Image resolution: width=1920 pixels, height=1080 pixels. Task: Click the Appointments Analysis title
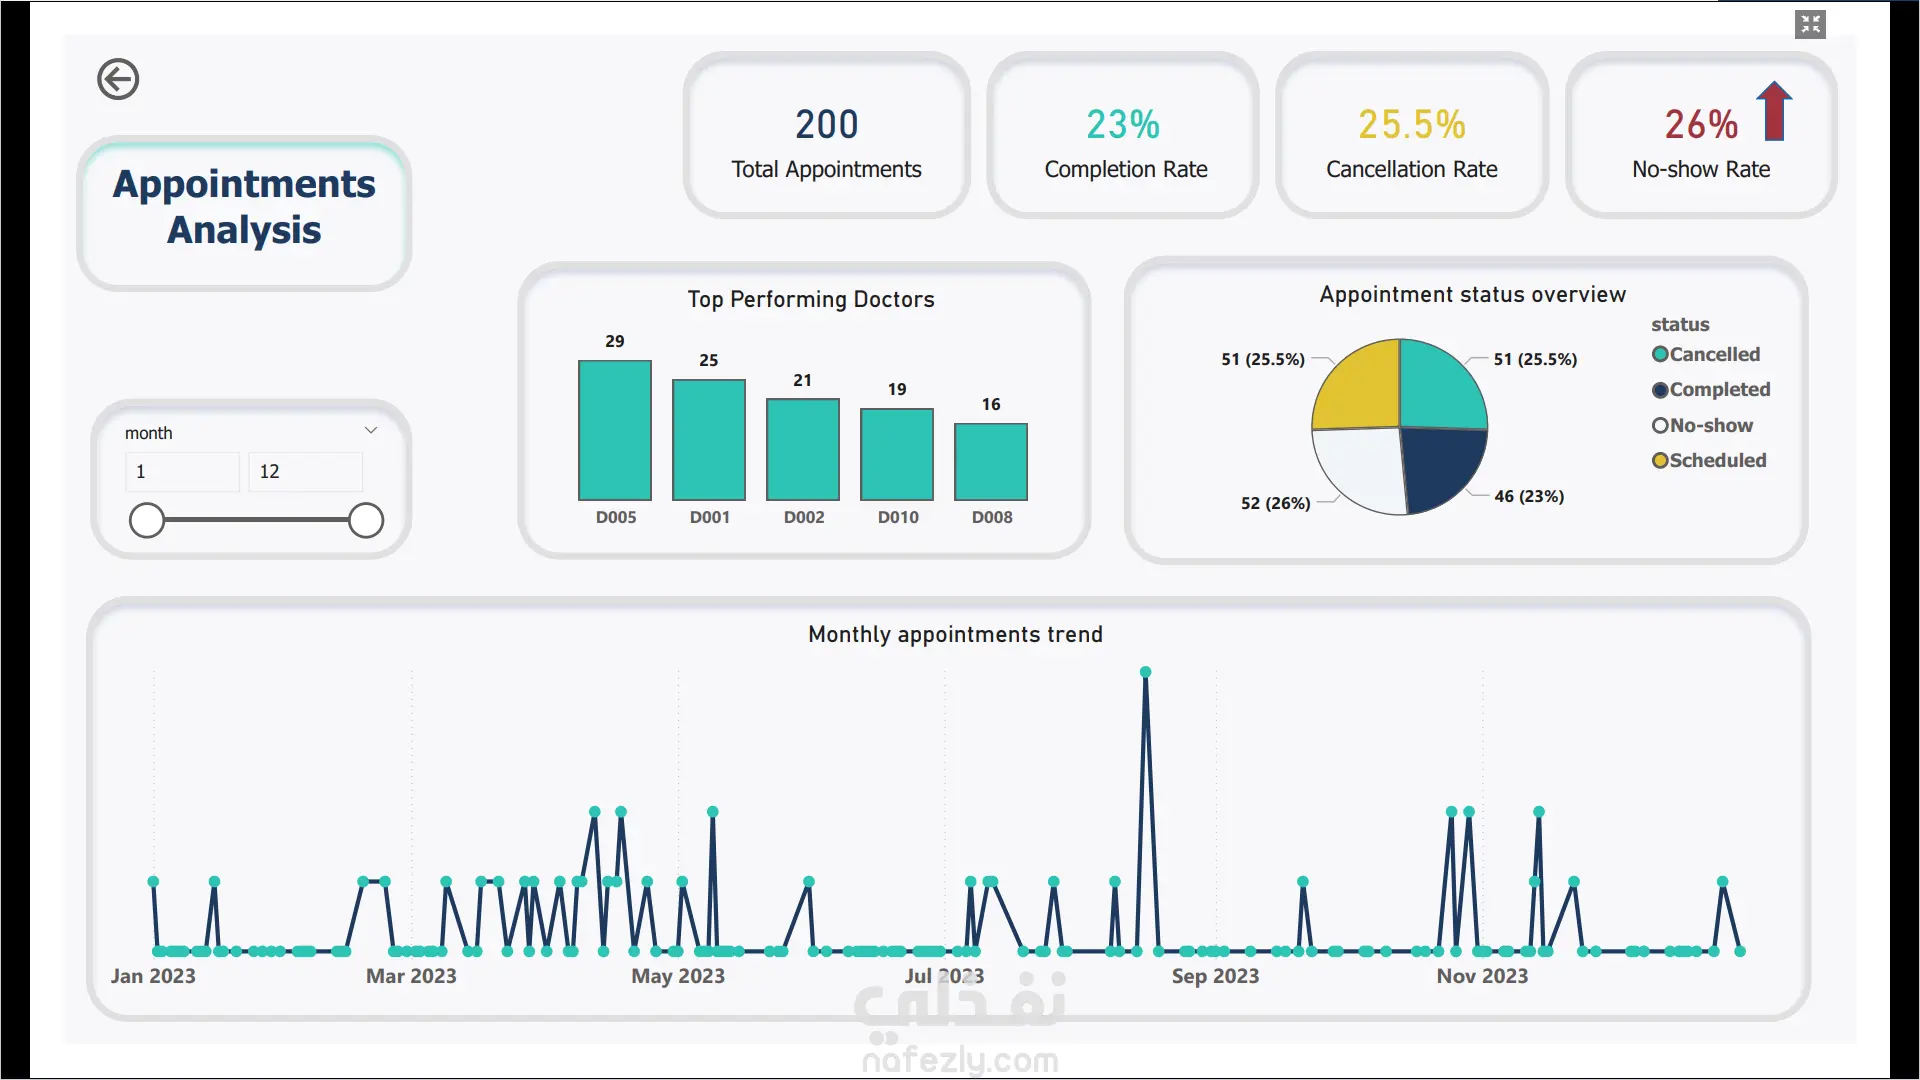244,207
